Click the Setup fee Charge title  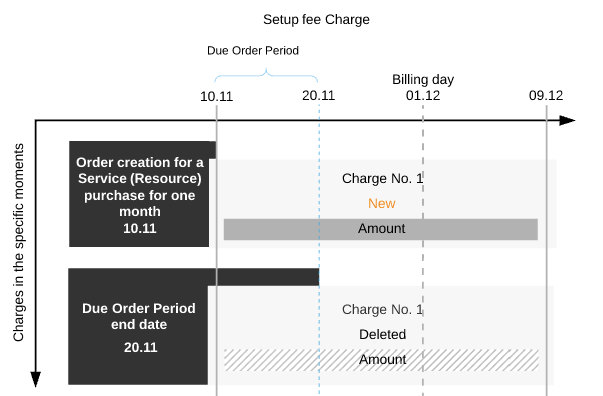click(316, 20)
